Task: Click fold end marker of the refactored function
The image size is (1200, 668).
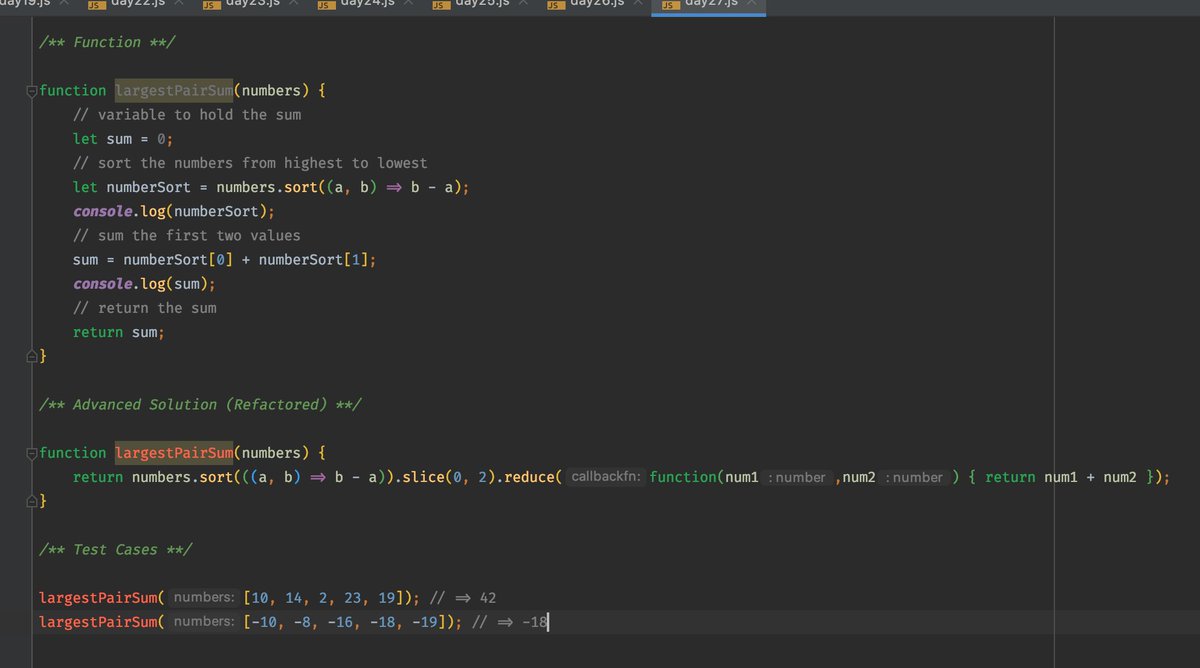Action: [x=32, y=501]
